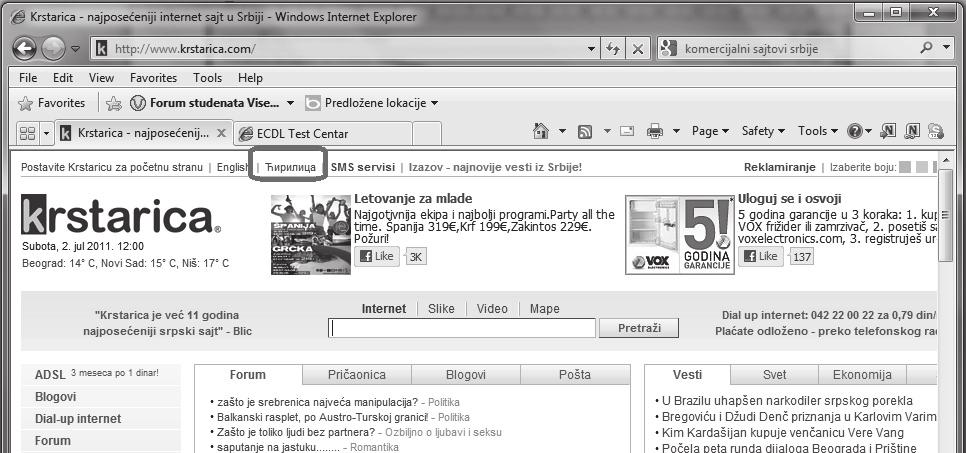Click the Krstarica search text field
The height and width of the screenshot is (453, 966).
(462, 328)
